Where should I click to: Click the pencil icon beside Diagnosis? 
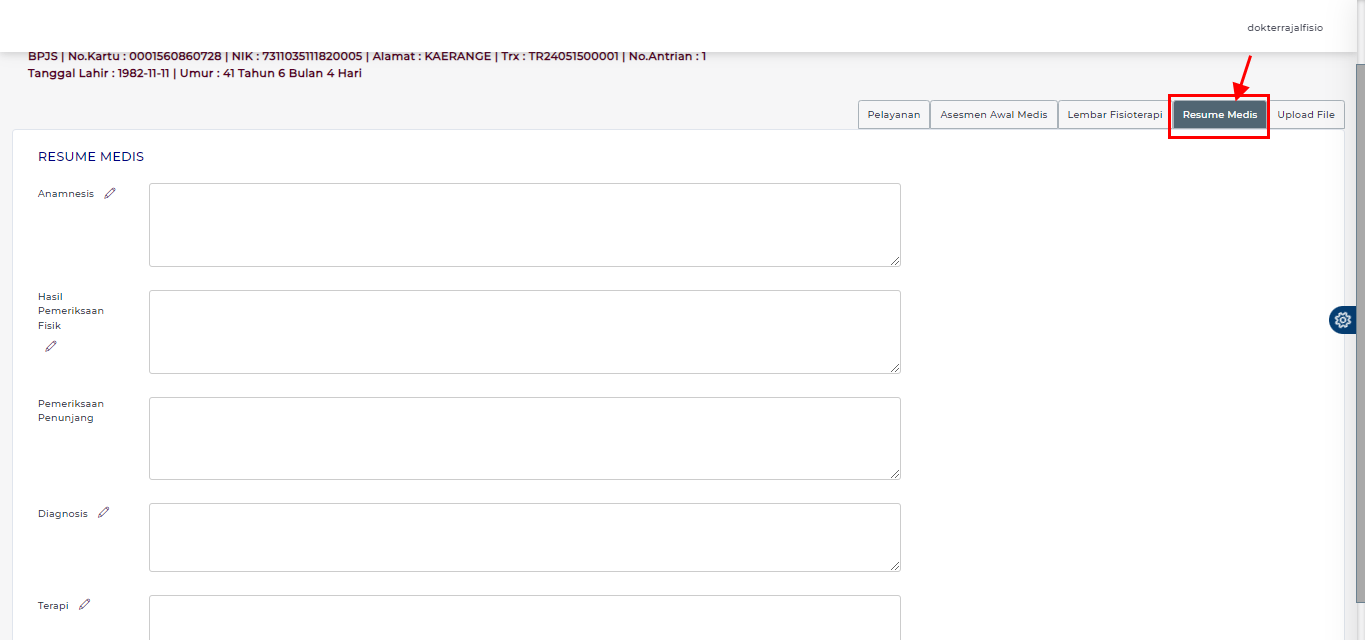point(103,513)
